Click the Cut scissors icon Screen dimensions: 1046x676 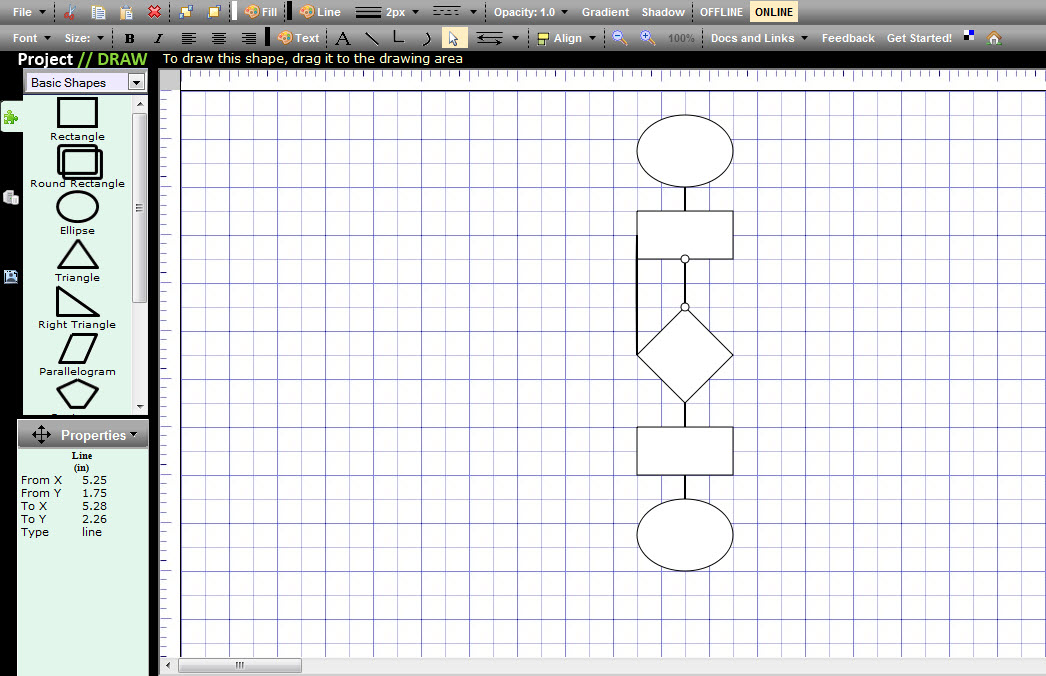(x=69, y=12)
